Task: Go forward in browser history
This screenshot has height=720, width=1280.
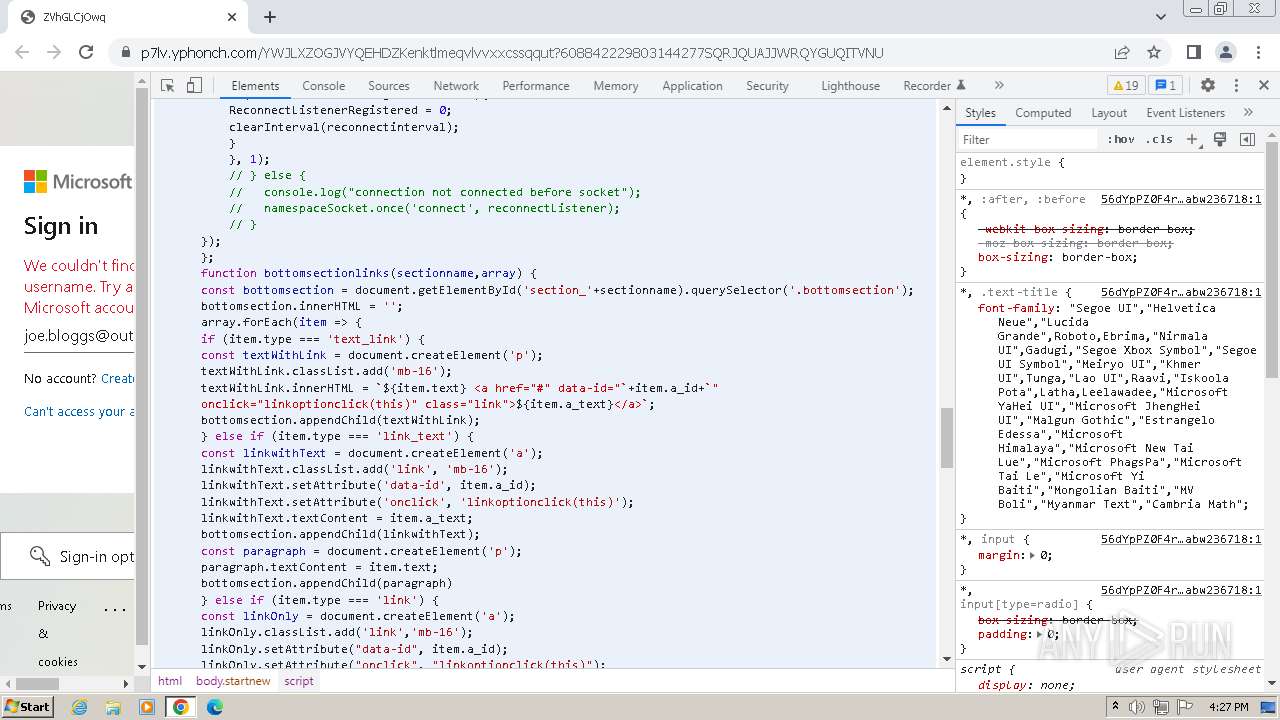Action: 54,53
